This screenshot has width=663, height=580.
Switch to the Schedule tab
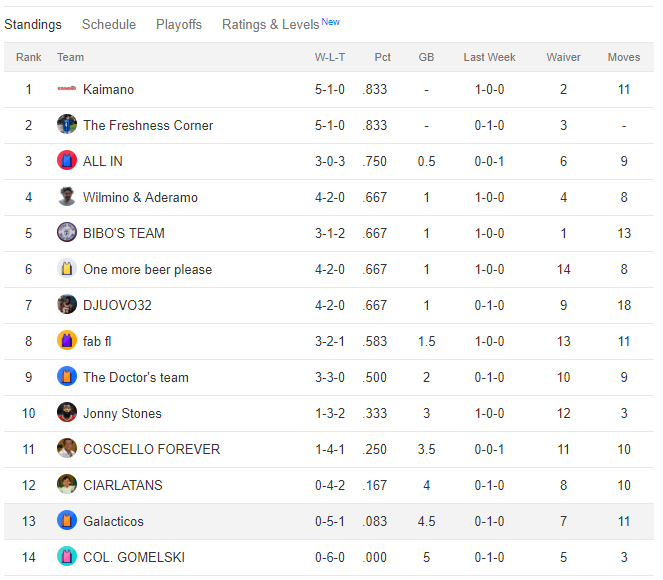click(x=109, y=24)
